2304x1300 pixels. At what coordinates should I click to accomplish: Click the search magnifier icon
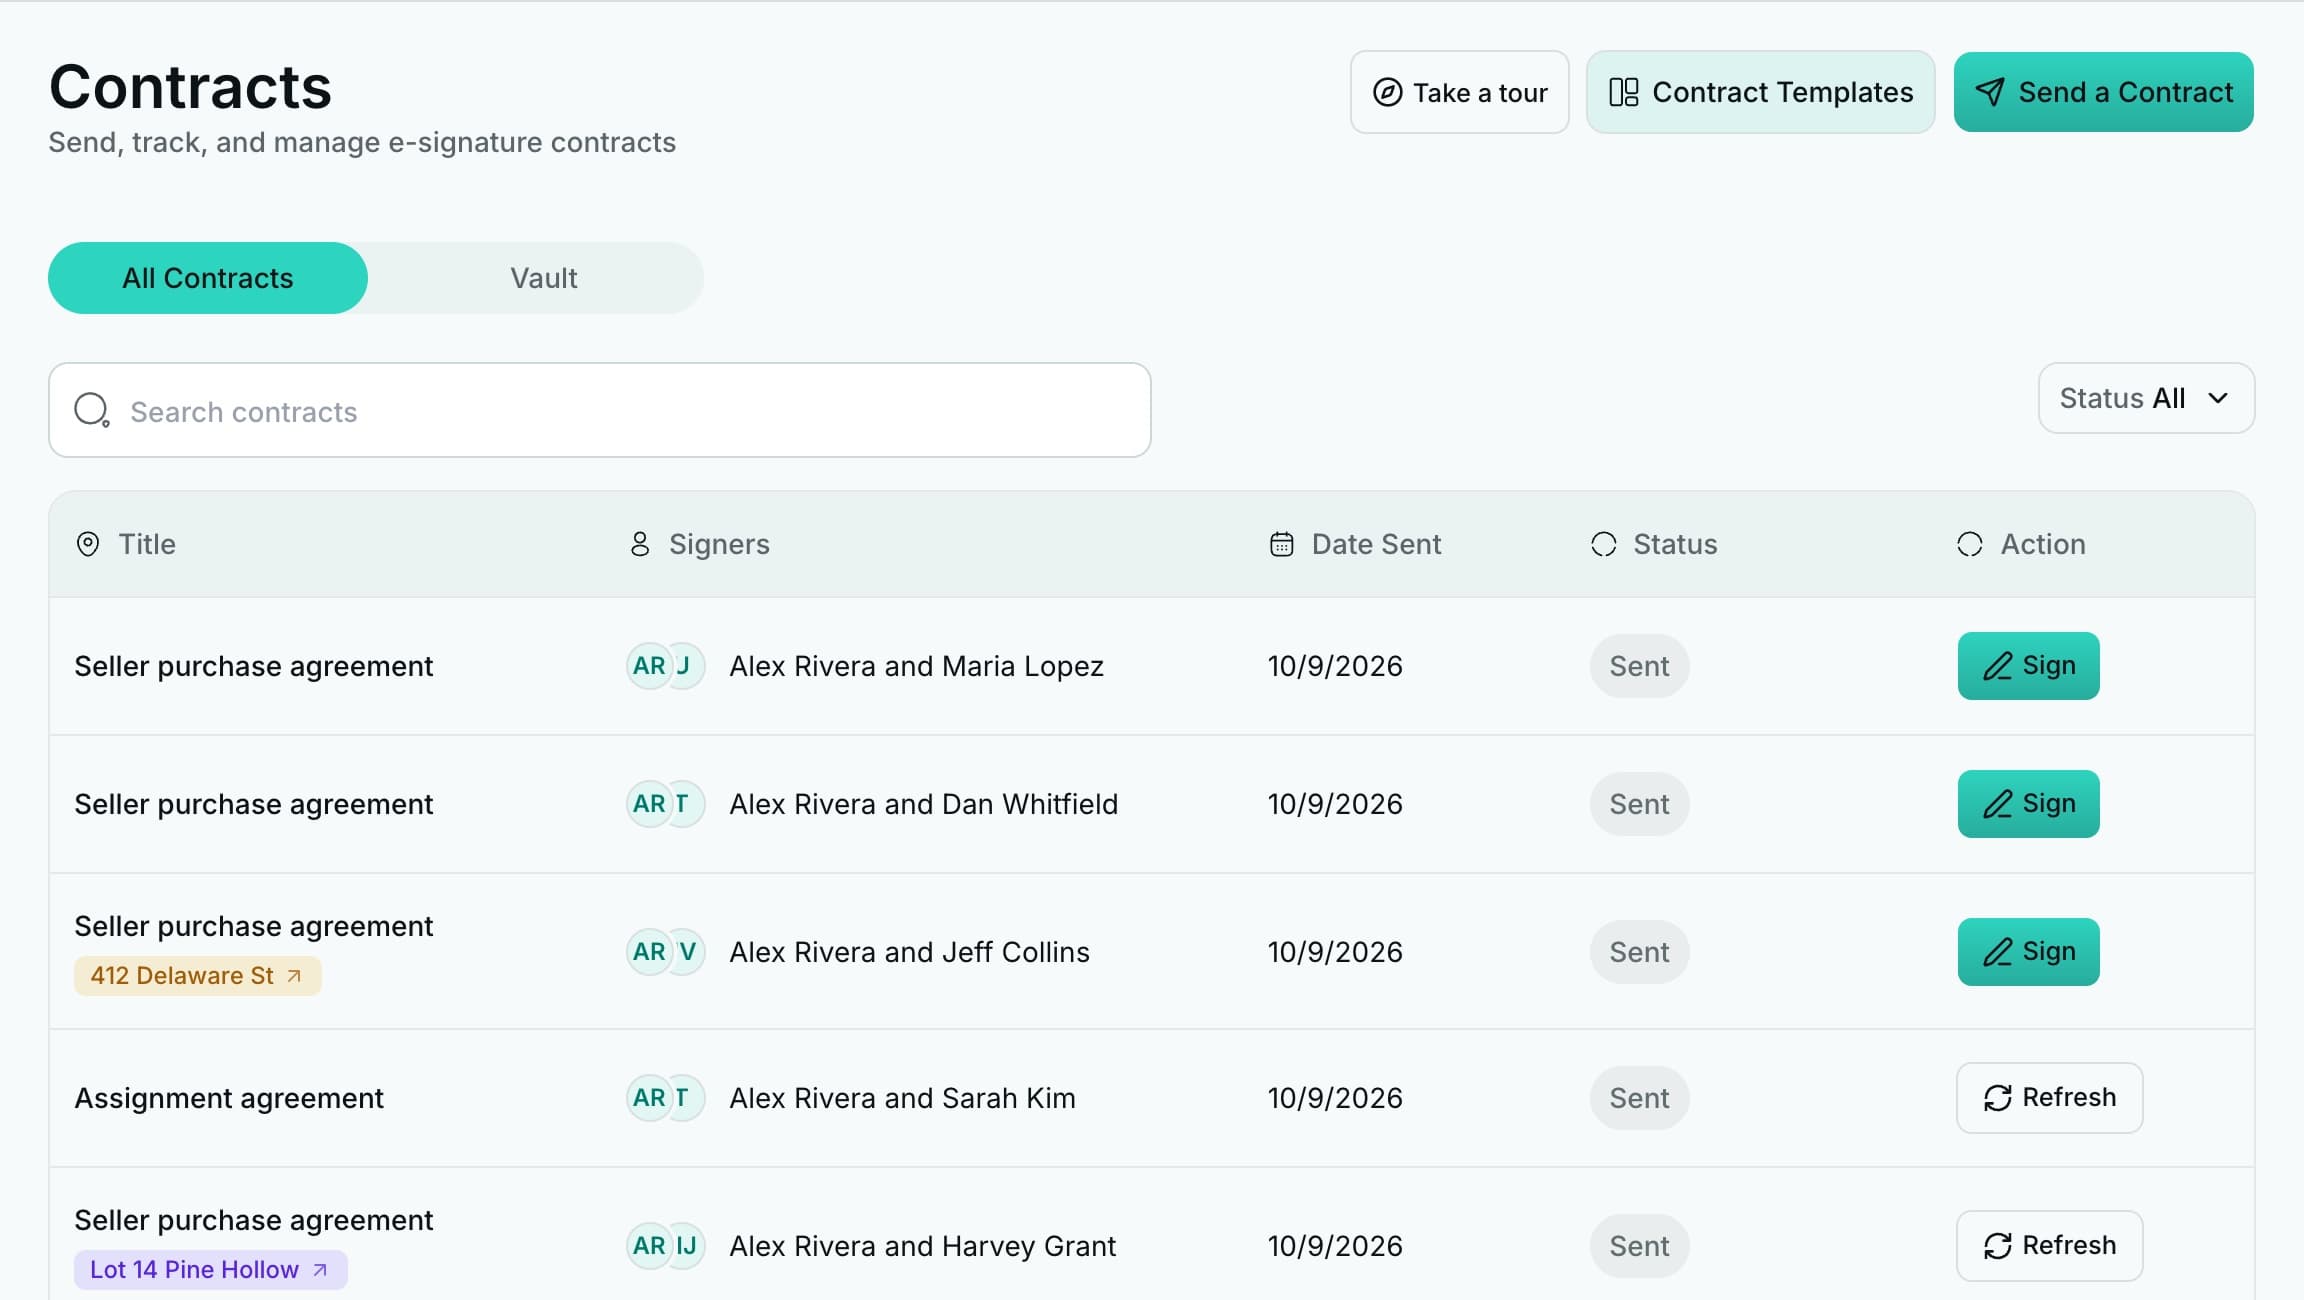[92, 410]
